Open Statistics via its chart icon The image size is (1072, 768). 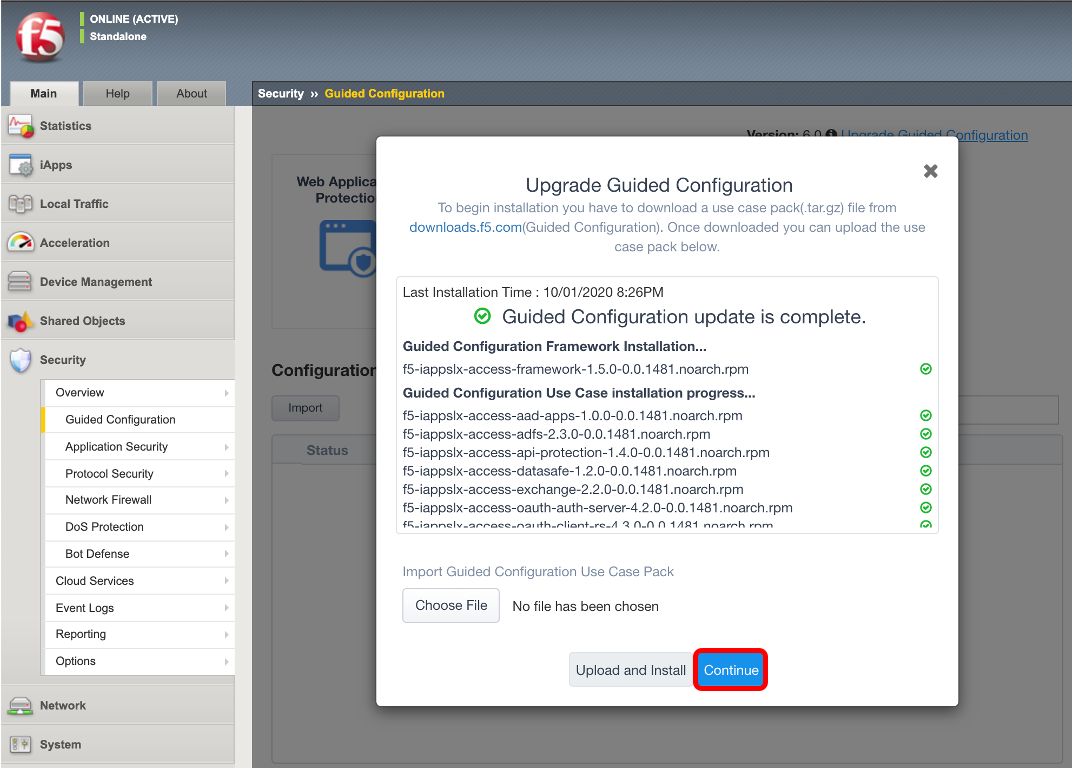(21, 126)
